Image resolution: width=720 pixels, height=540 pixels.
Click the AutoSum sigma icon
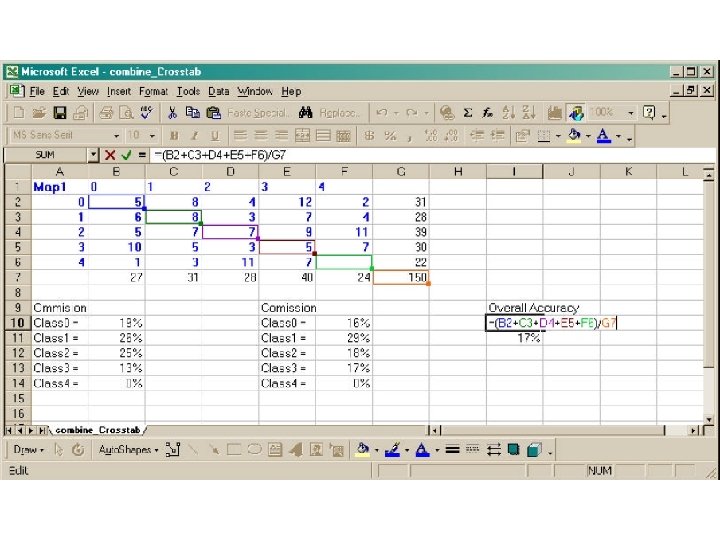pos(467,112)
